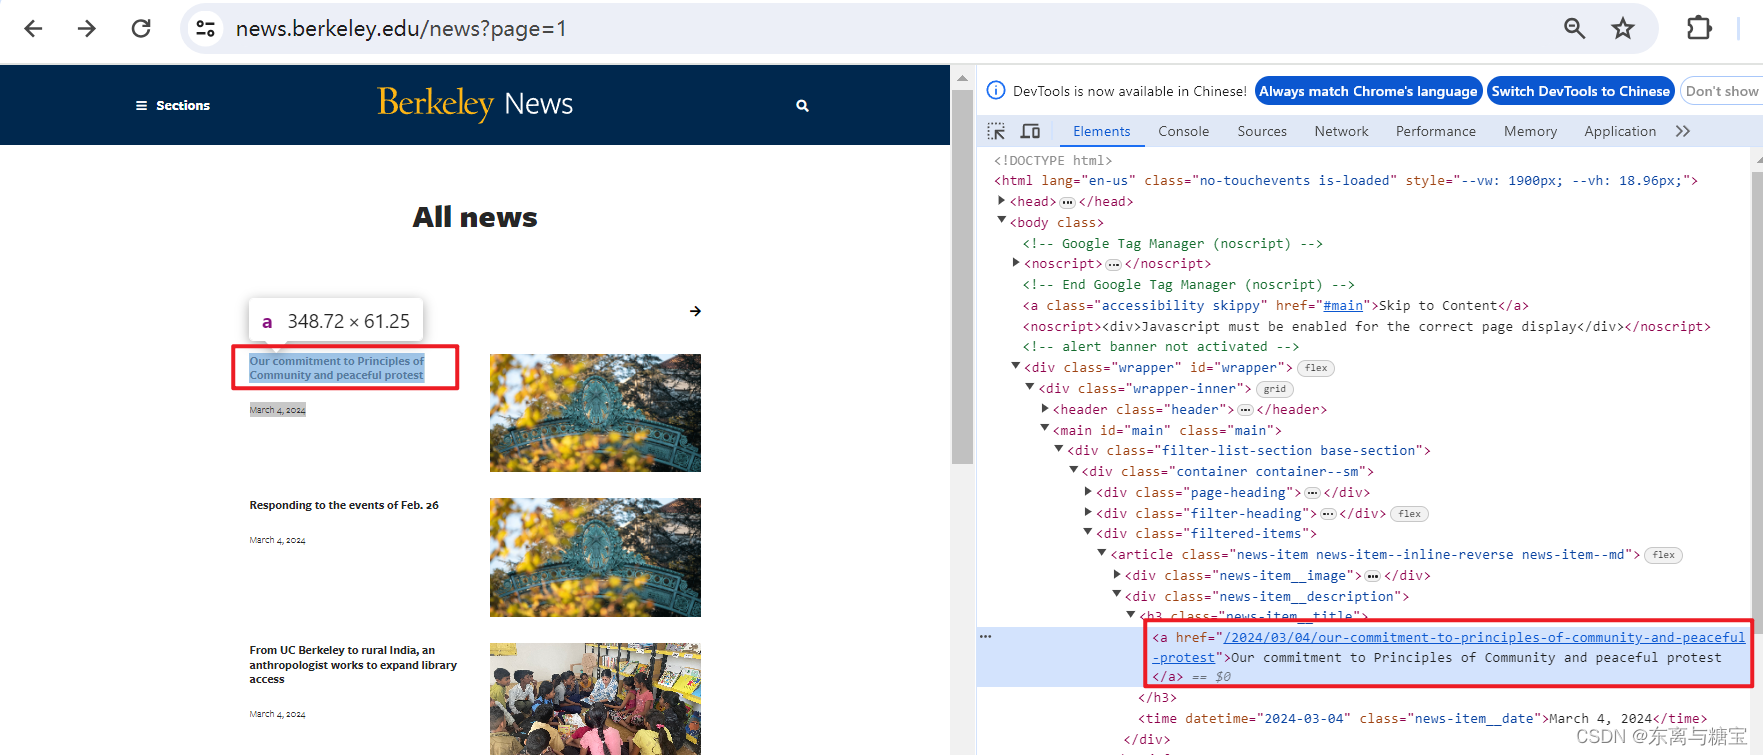Click the thumbnail of first news article
1763x755 pixels.
[x=595, y=412]
